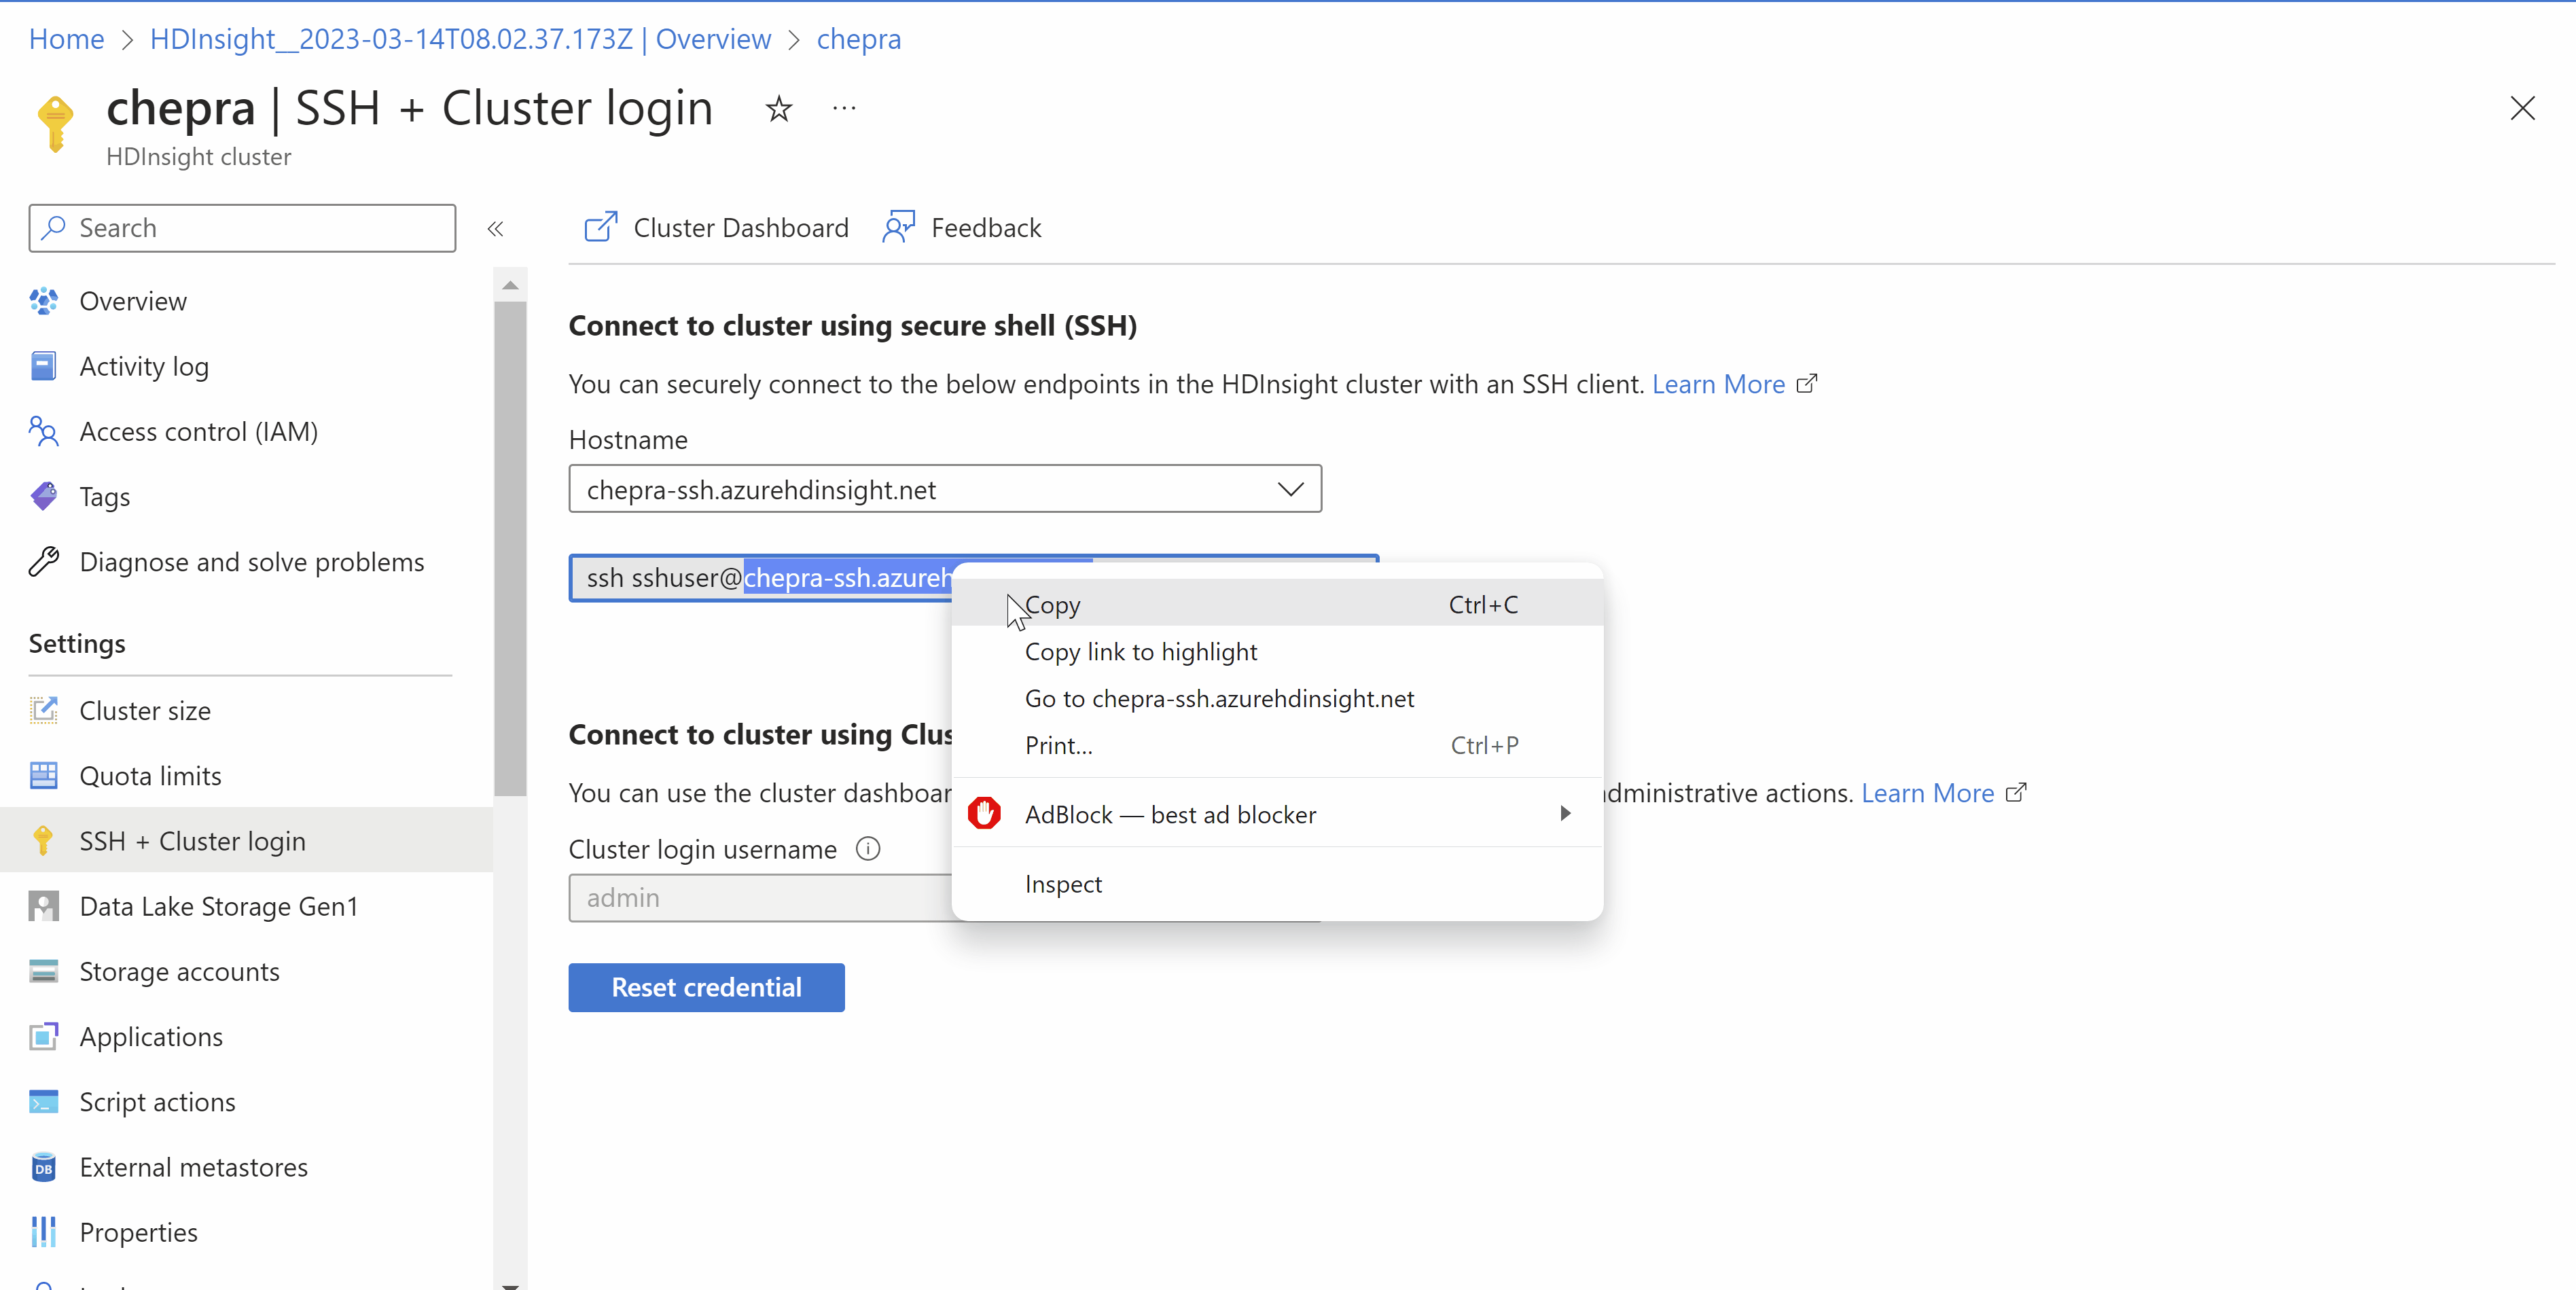Viewport: 2576px width, 1290px height.
Task: Close the blade with the X button
Action: pyautogui.click(x=2522, y=108)
